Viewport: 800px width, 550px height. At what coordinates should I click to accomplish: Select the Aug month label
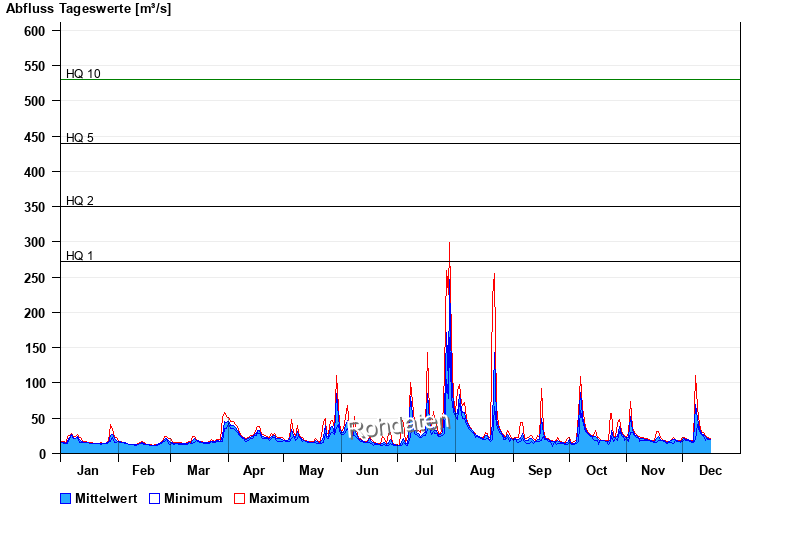pyautogui.click(x=482, y=471)
